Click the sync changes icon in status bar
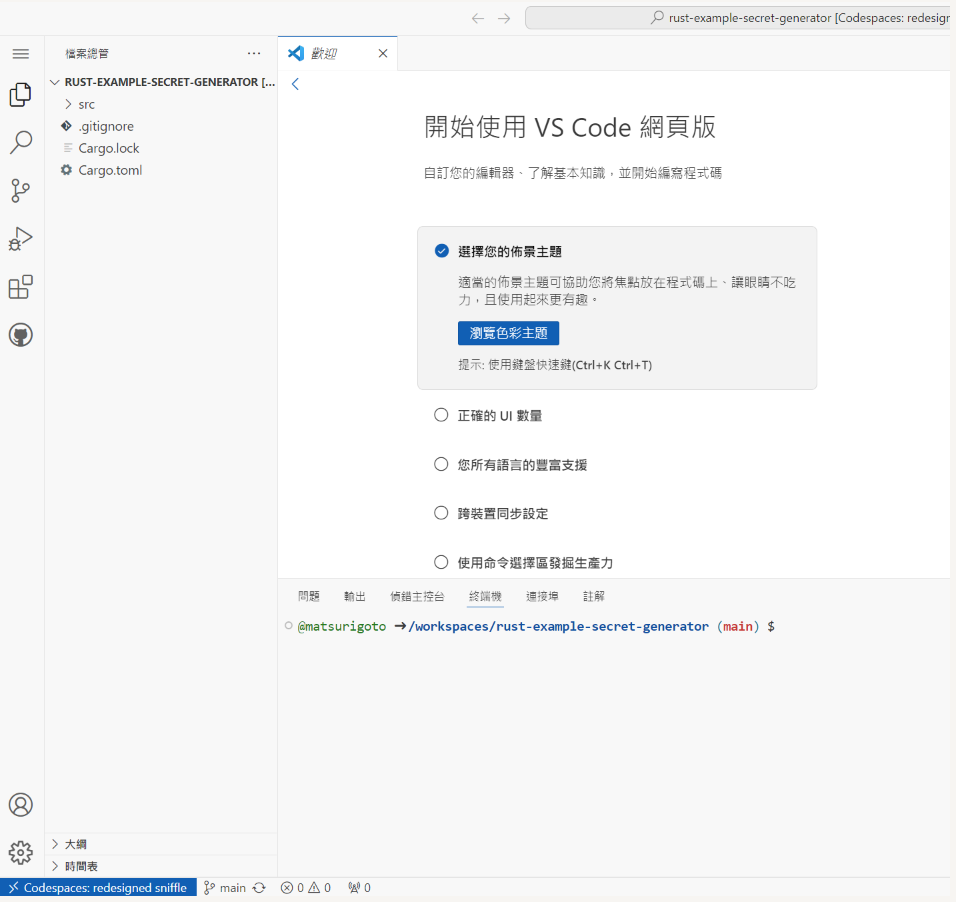This screenshot has width=956, height=902. [259, 888]
